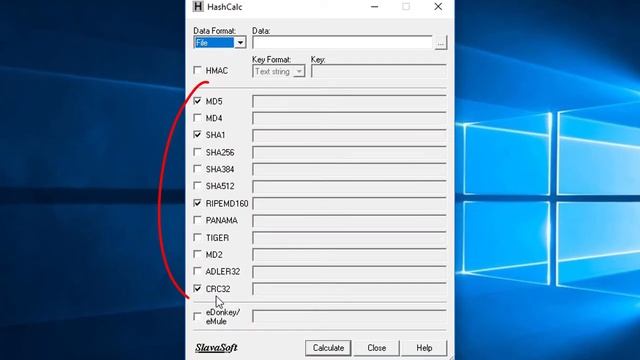
Task: Click the eDonkey/eMule result field
Action: pos(349,316)
